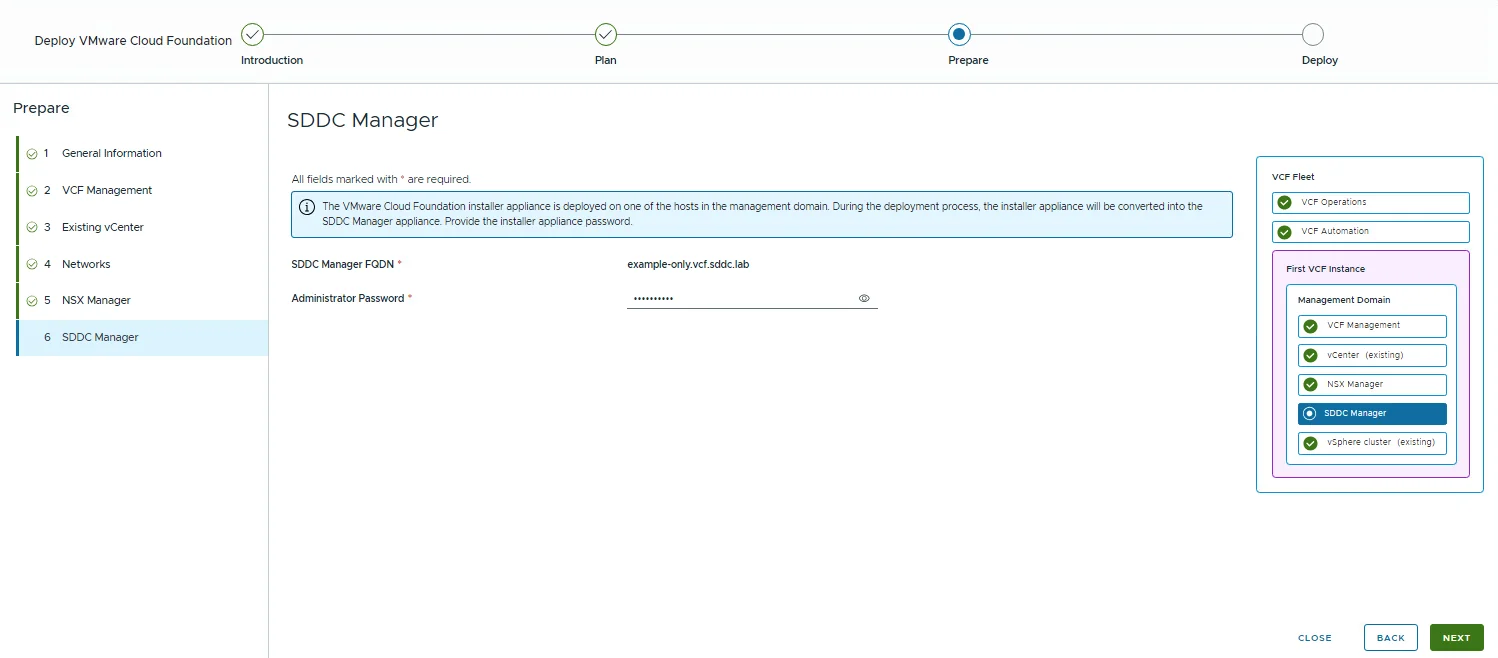Click the Plan step checkmark circle
This screenshot has width=1498, height=658.
click(606, 35)
